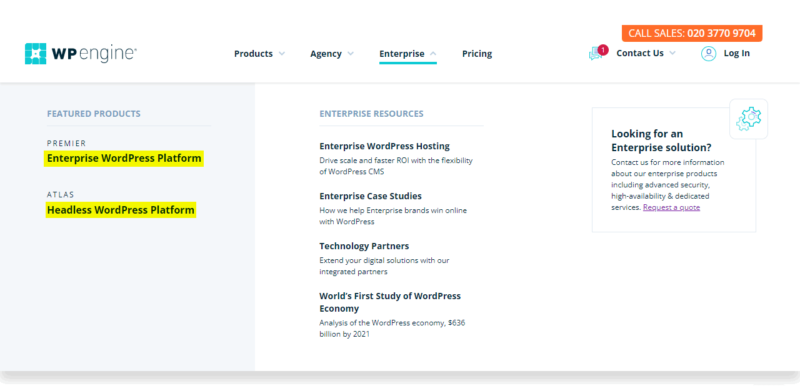Open Headless WordPress Platform link
Image resolution: width=800 pixels, height=386 pixels.
tap(121, 210)
